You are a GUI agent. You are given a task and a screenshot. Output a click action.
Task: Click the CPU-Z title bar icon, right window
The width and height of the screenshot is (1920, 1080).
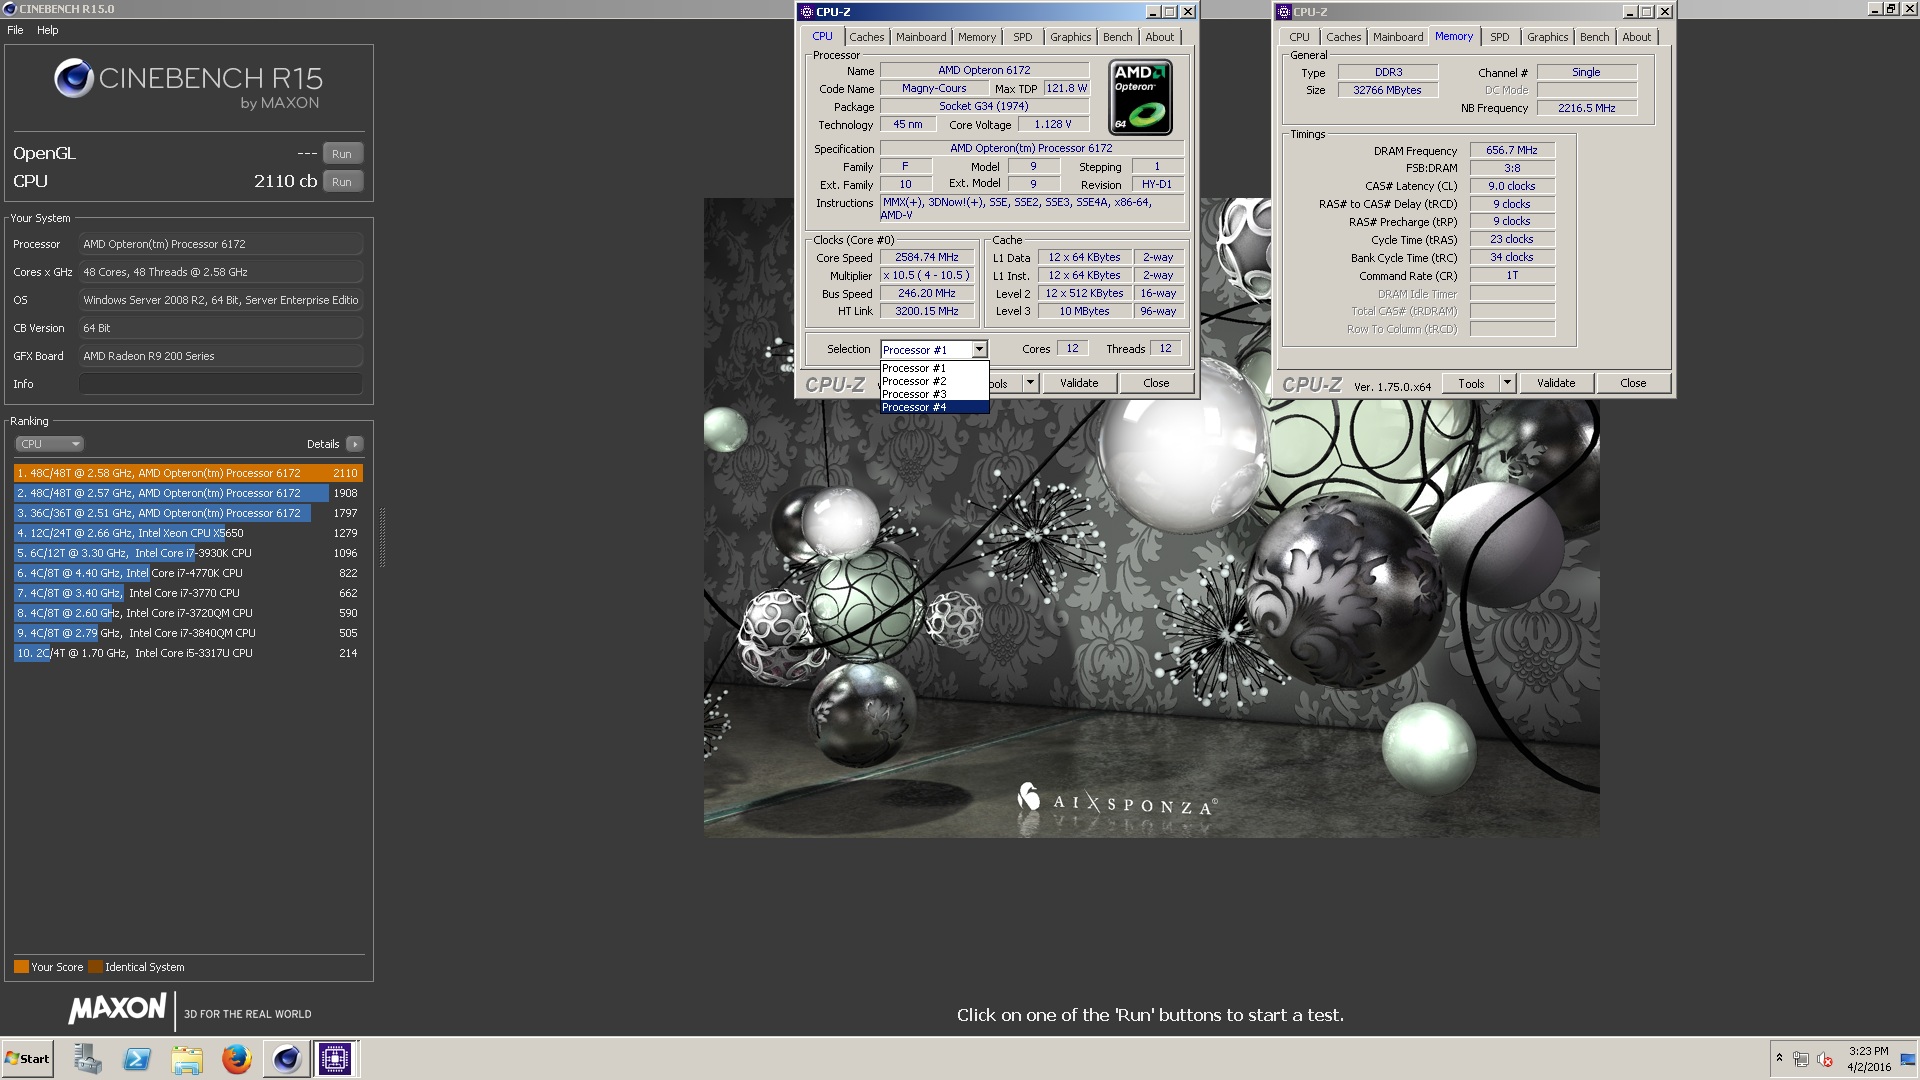(1283, 12)
